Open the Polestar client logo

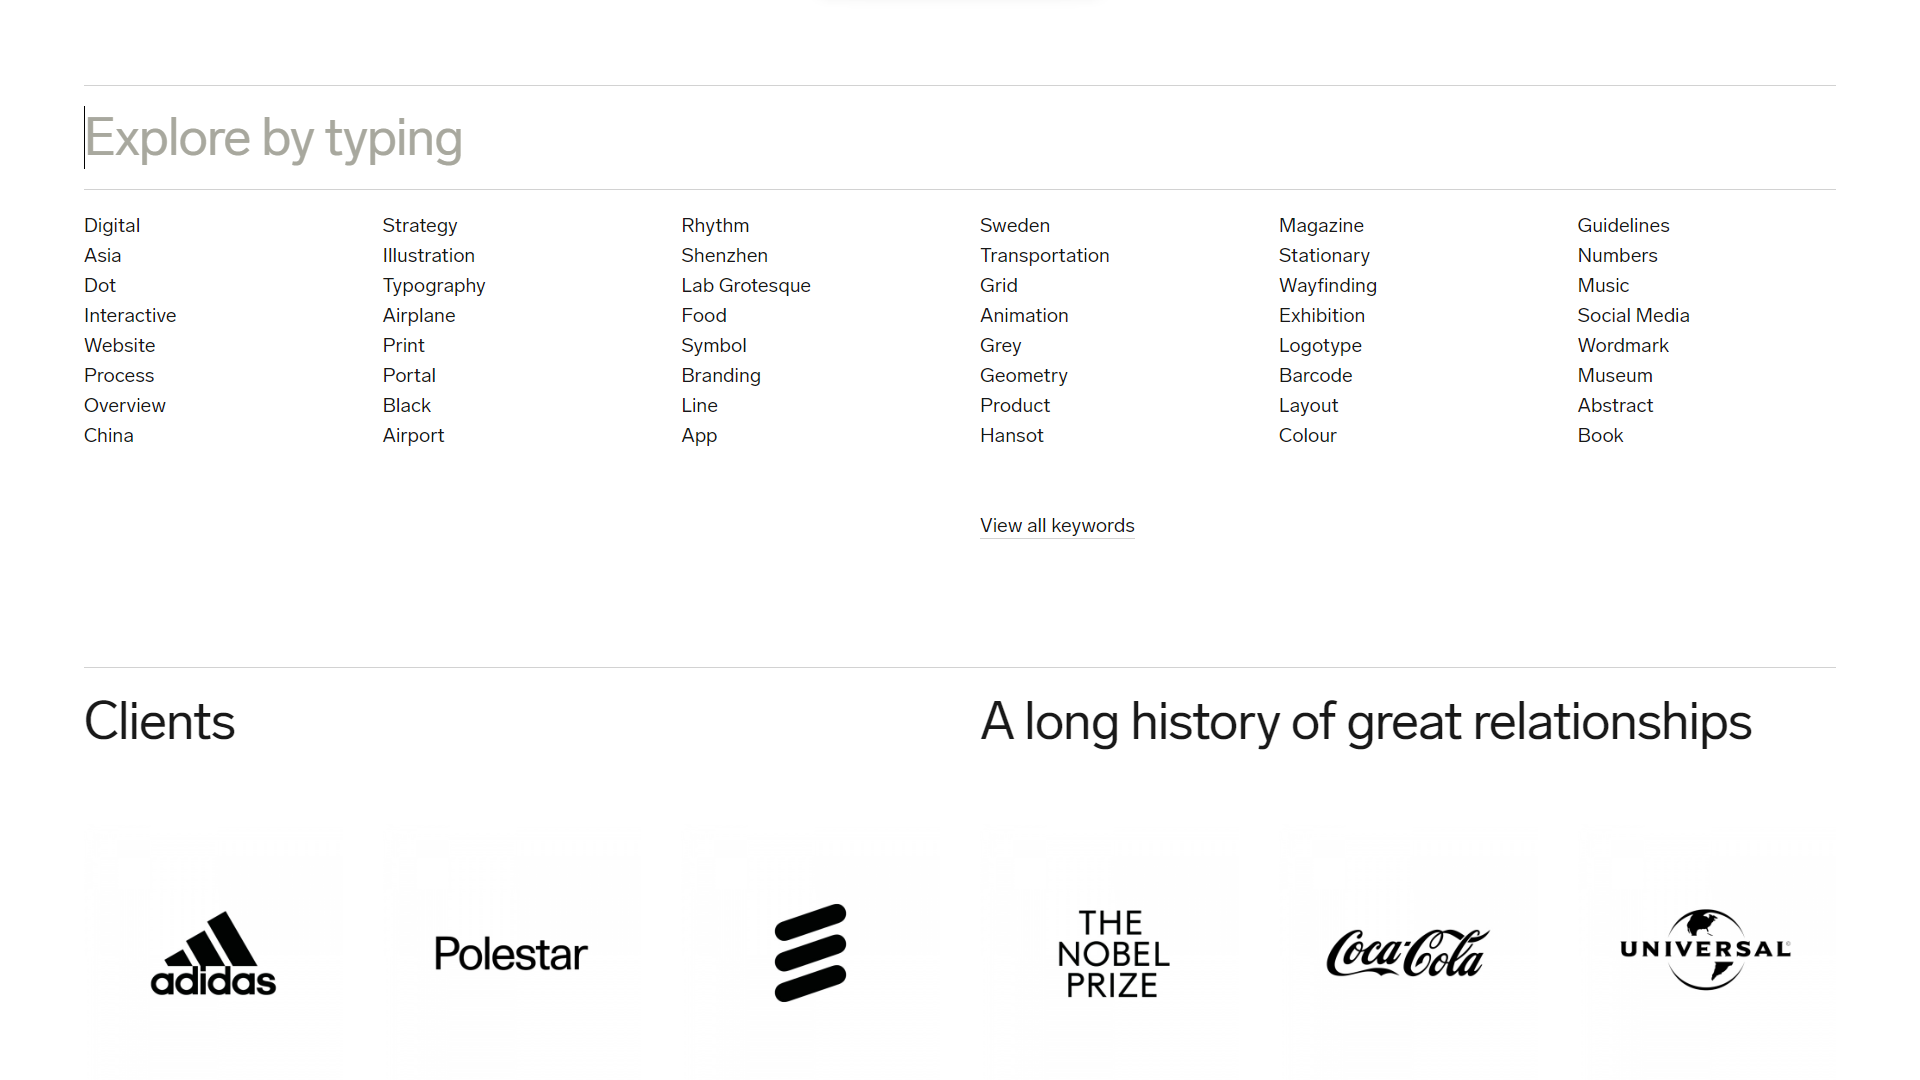click(511, 954)
